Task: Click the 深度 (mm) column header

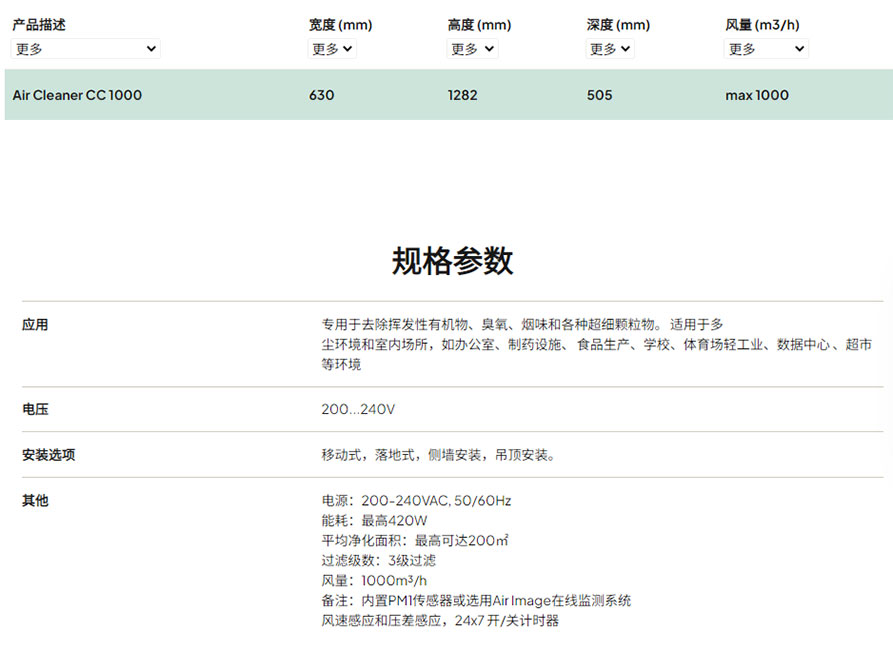Action: (x=618, y=25)
